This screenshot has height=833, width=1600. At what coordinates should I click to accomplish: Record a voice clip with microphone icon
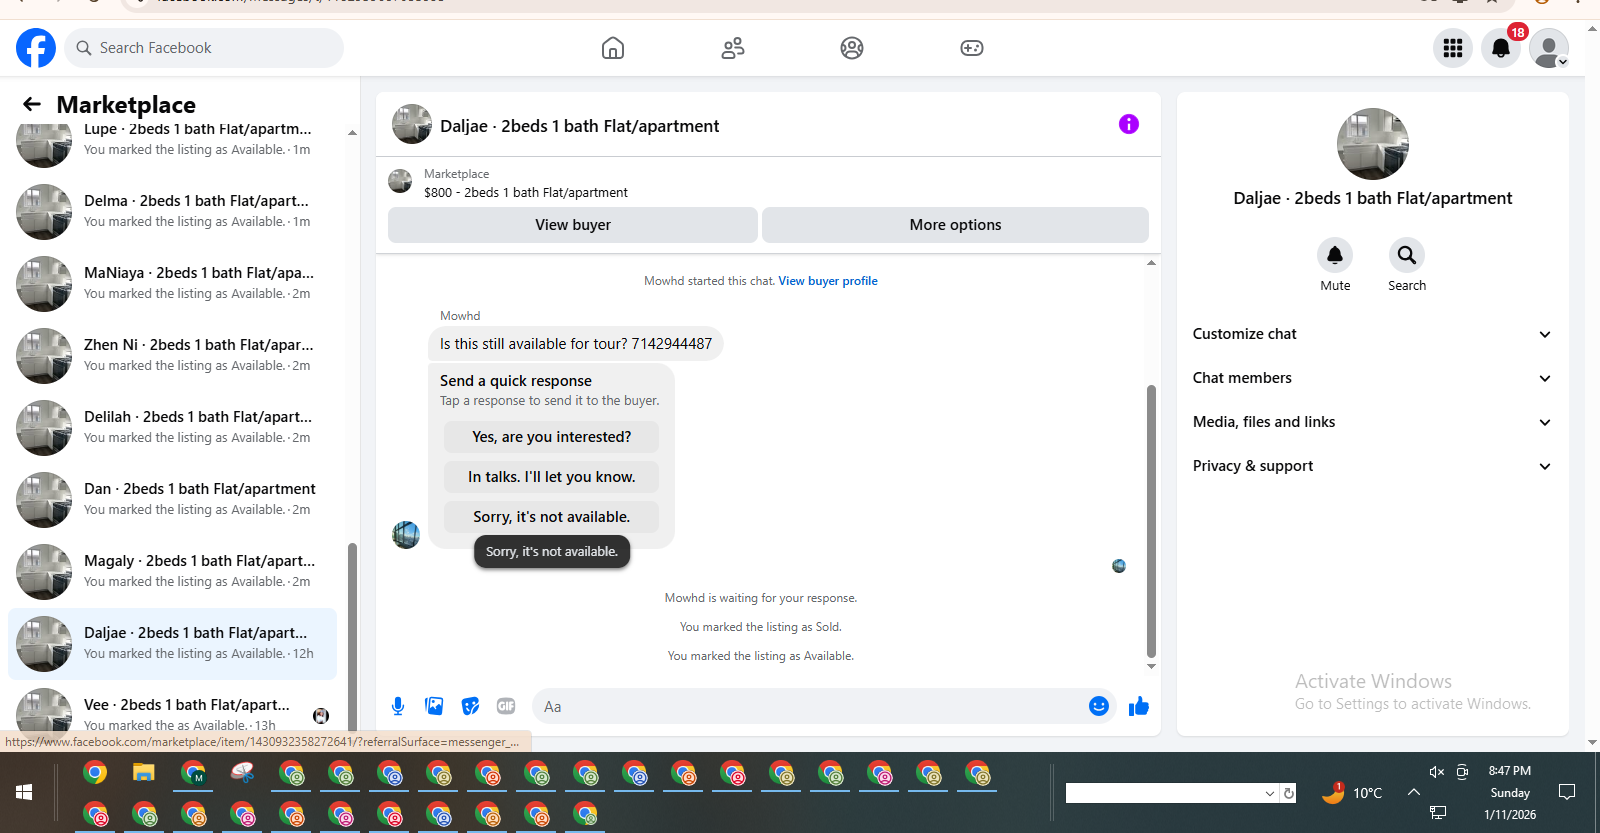click(x=398, y=706)
